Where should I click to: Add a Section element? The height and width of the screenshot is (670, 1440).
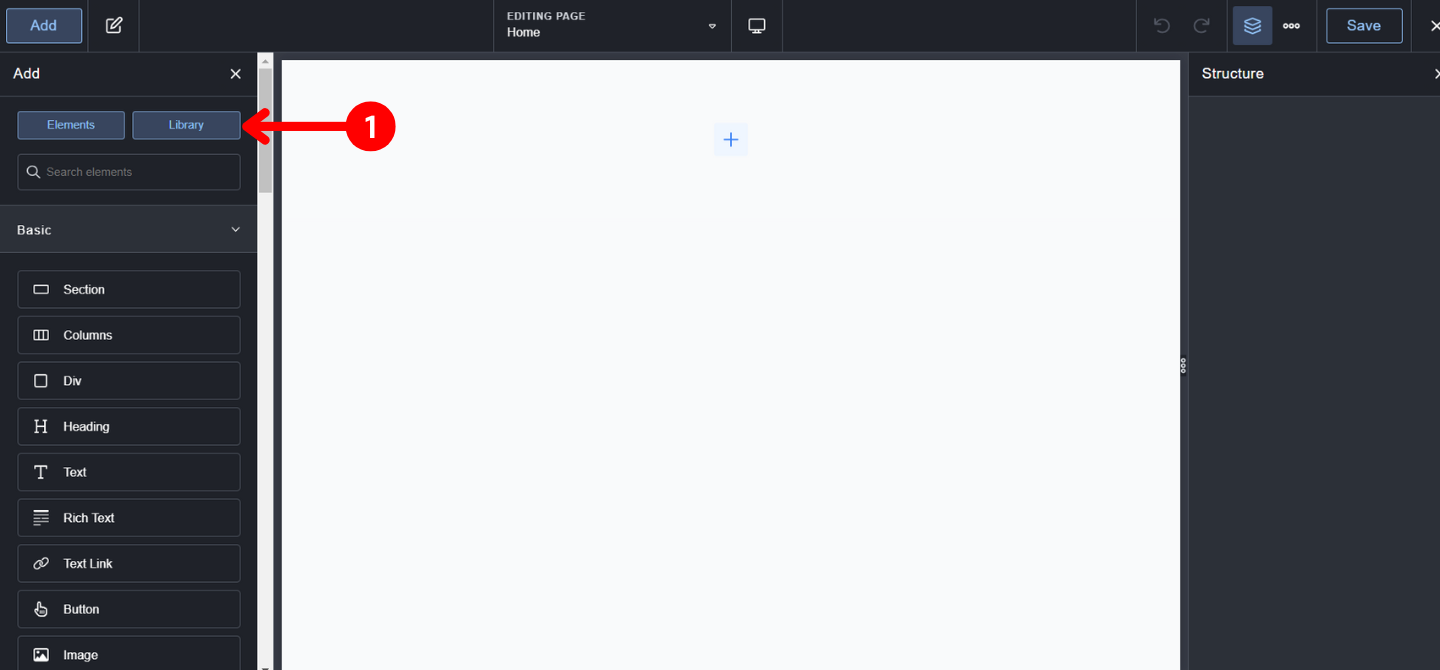(x=129, y=289)
